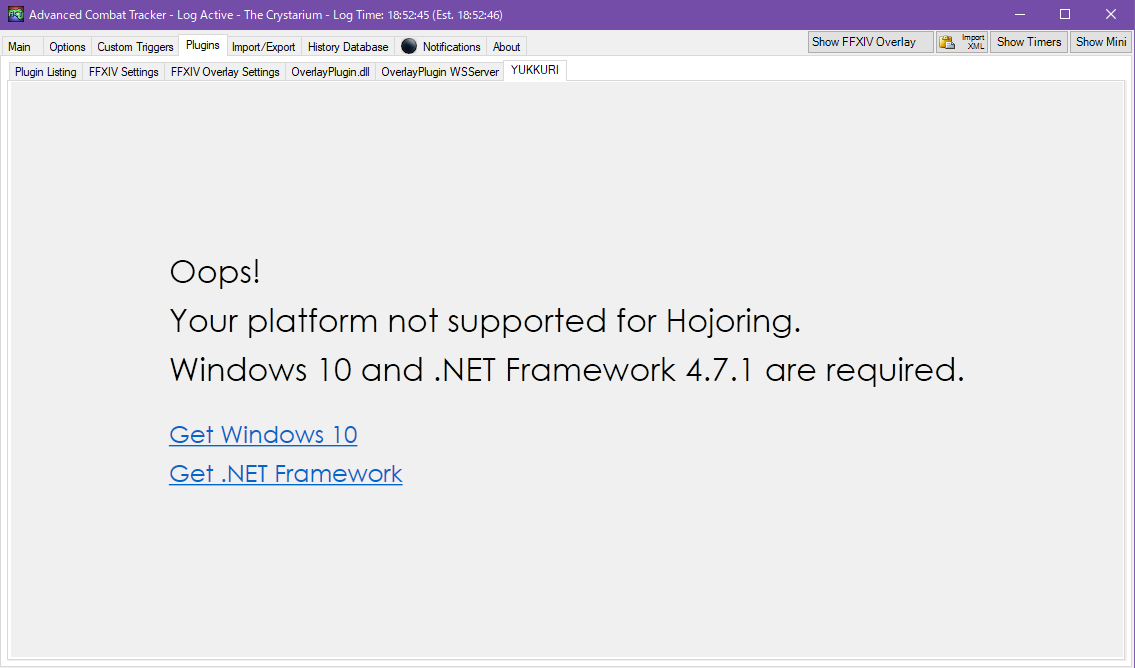Open the About tab

point(506,45)
